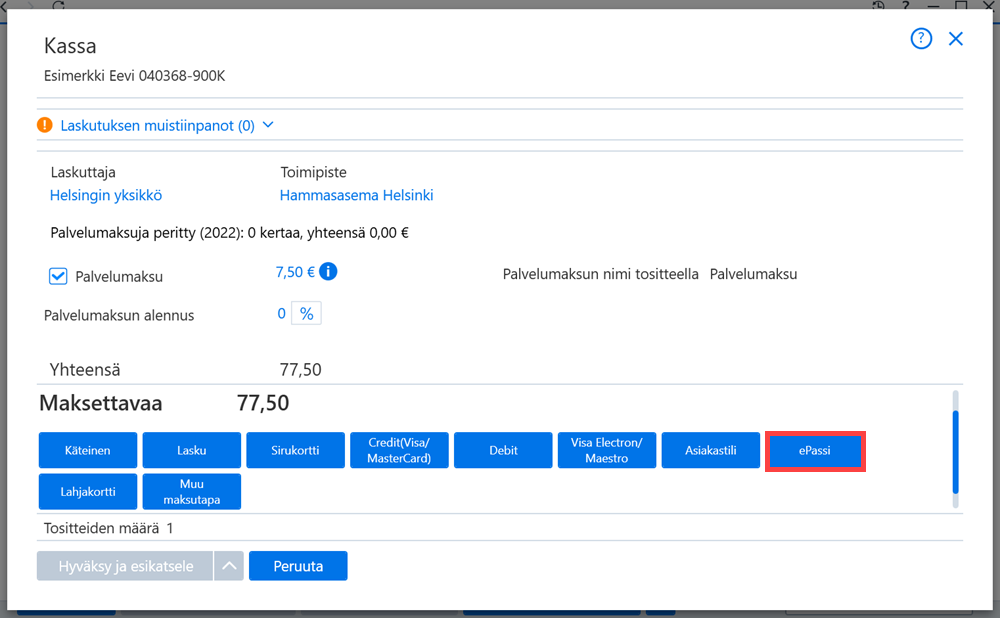Click the Tositteiden määrä value 1

(x=170, y=528)
